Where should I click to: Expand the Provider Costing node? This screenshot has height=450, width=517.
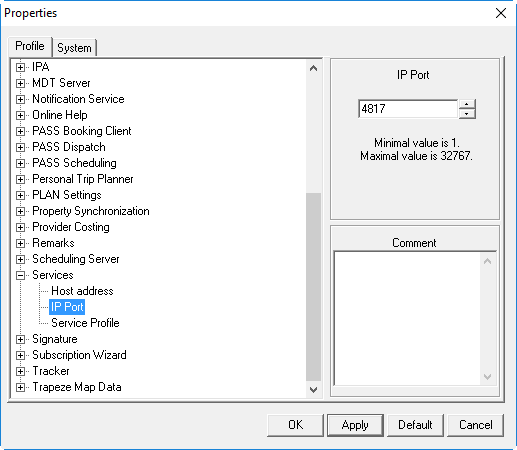(20, 227)
